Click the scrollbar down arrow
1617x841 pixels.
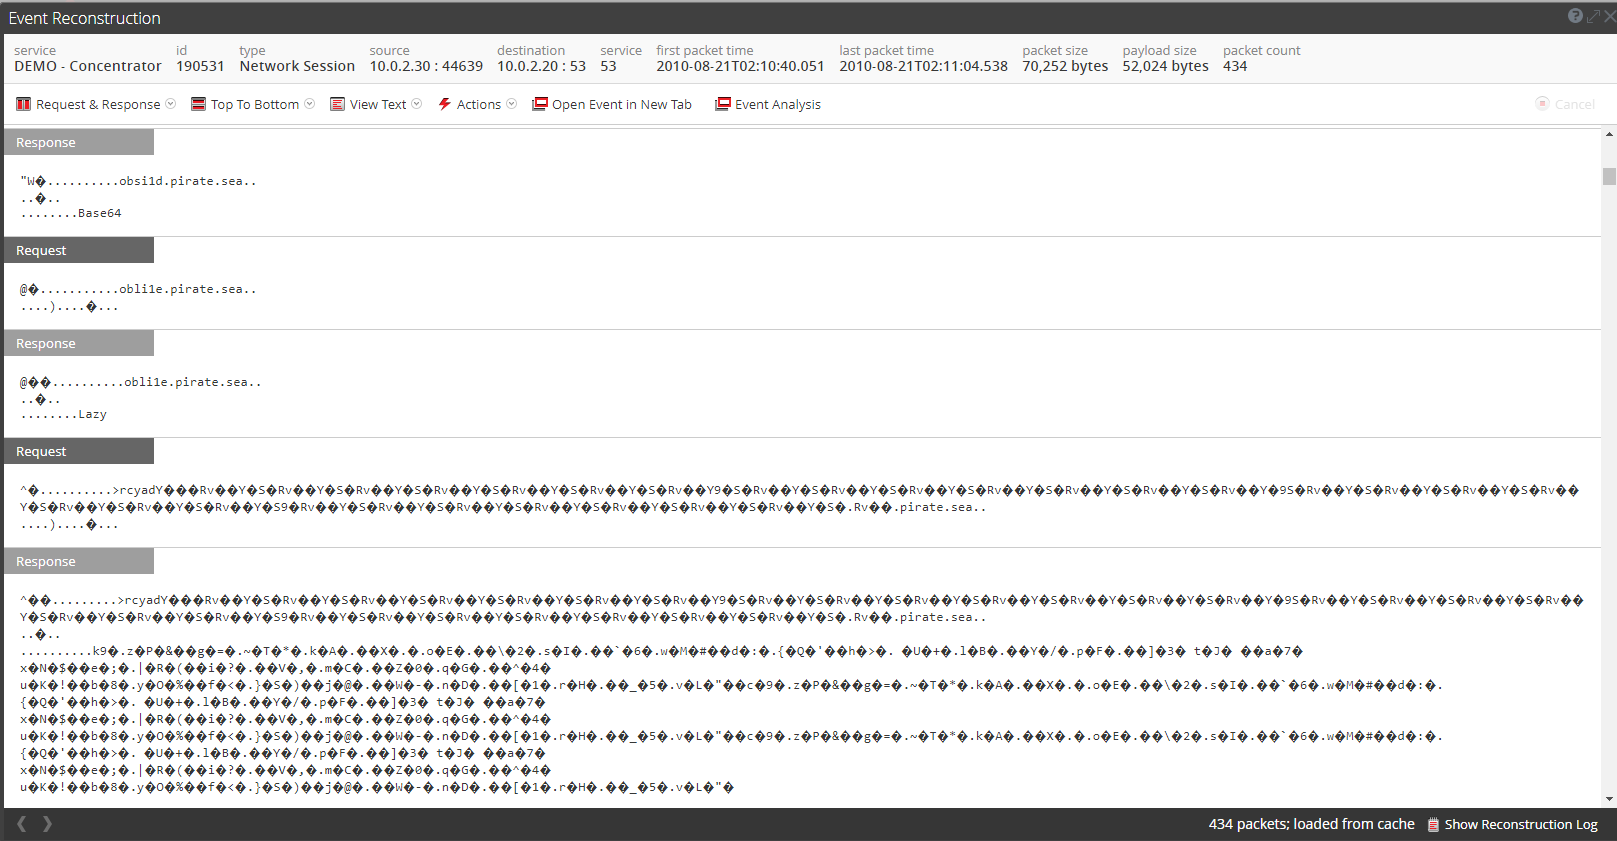point(1609,799)
